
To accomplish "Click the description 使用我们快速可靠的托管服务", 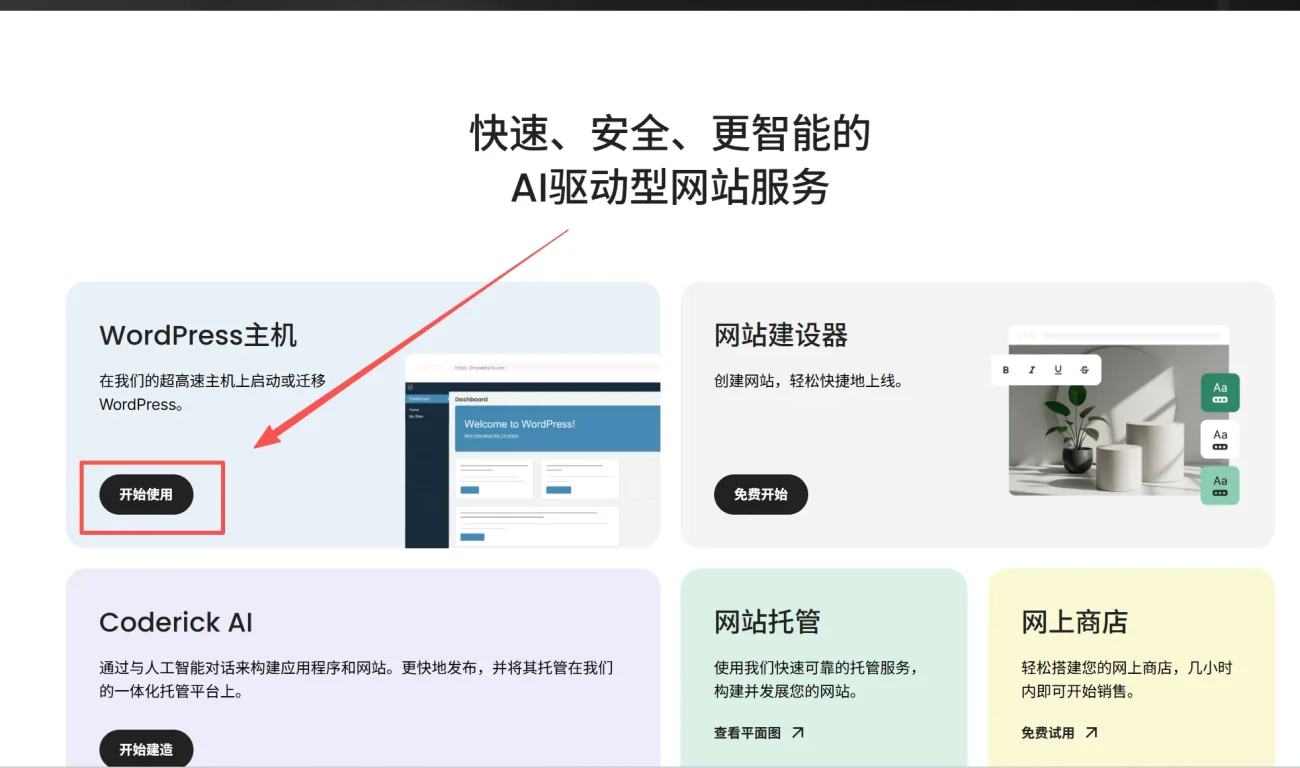I will pyautogui.click(x=816, y=679).
